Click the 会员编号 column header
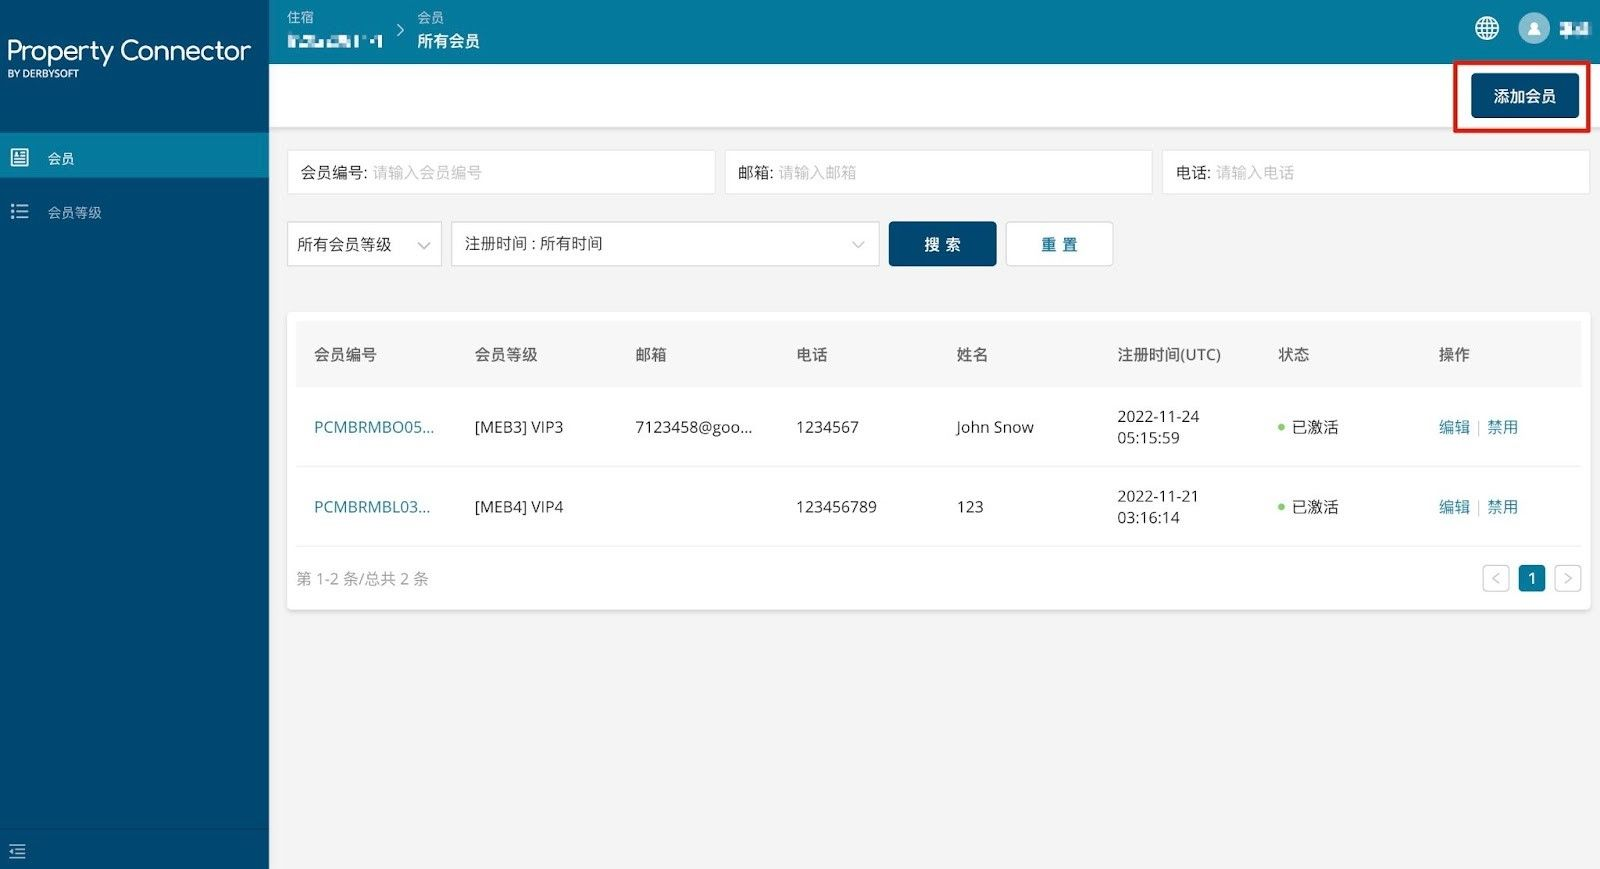Screen dimensions: 1600x869 tap(345, 355)
